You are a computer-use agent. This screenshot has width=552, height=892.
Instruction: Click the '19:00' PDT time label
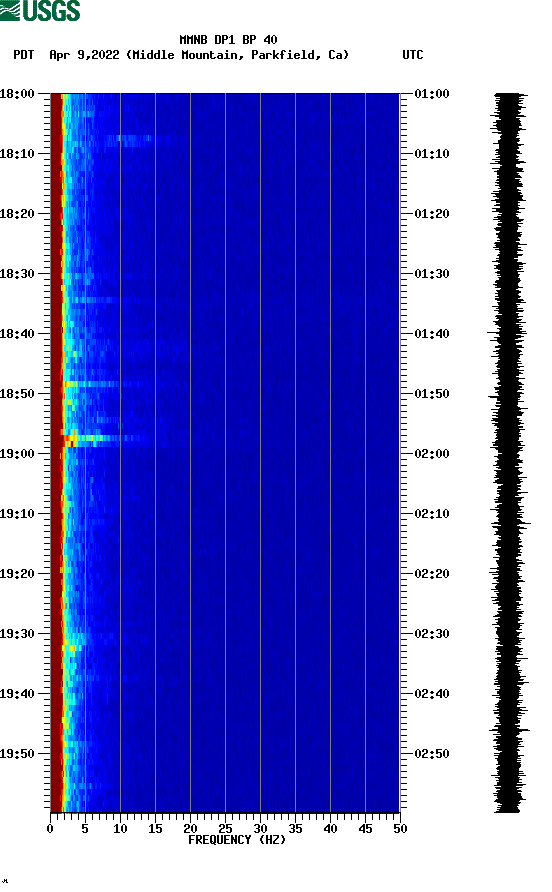coord(17,454)
